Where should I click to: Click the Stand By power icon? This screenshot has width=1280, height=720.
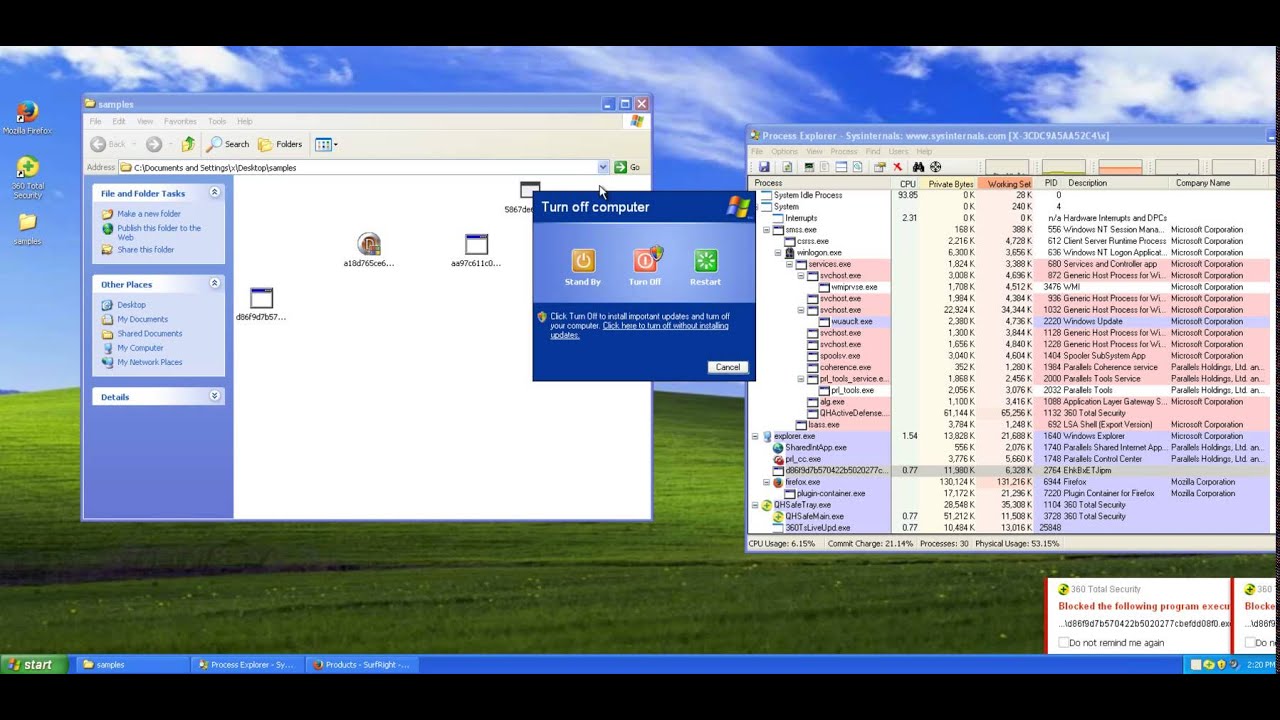click(583, 261)
